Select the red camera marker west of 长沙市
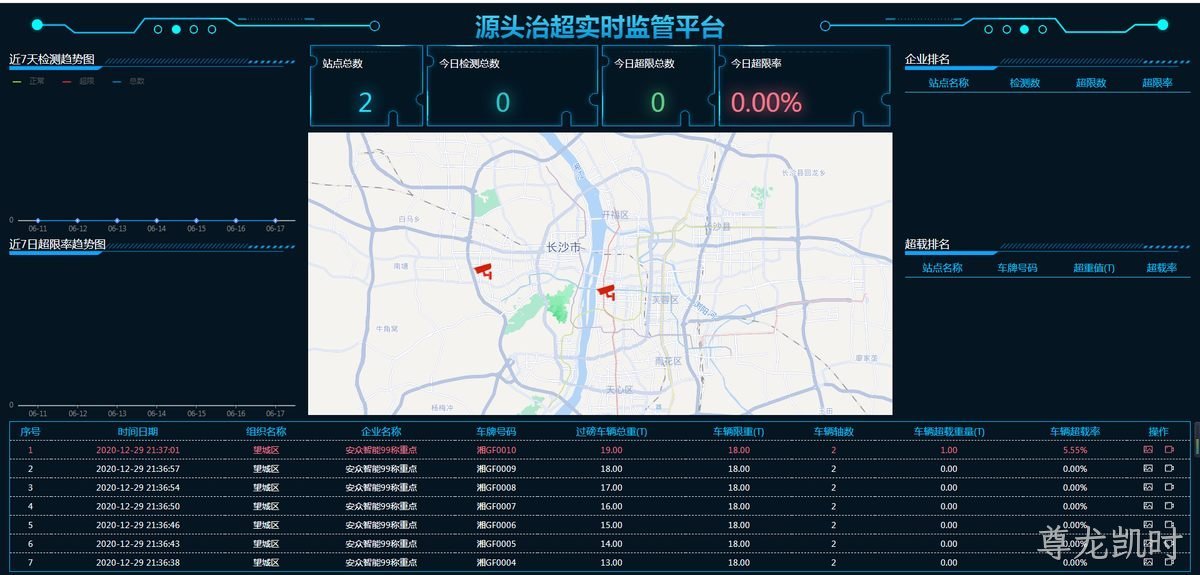 484,269
